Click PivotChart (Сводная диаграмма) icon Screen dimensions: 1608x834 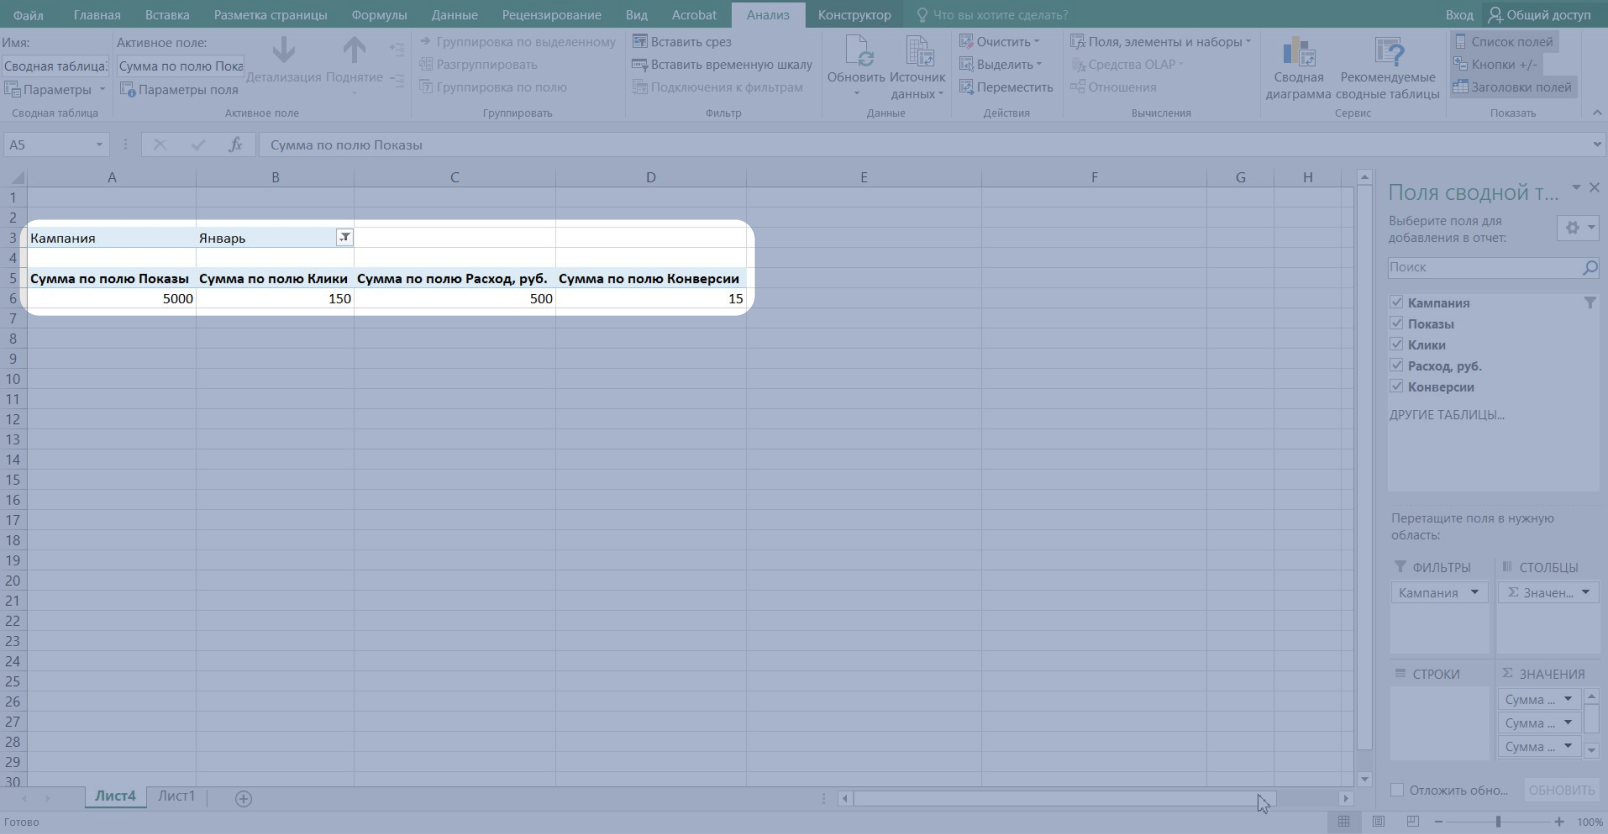(x=1298, y=51)
